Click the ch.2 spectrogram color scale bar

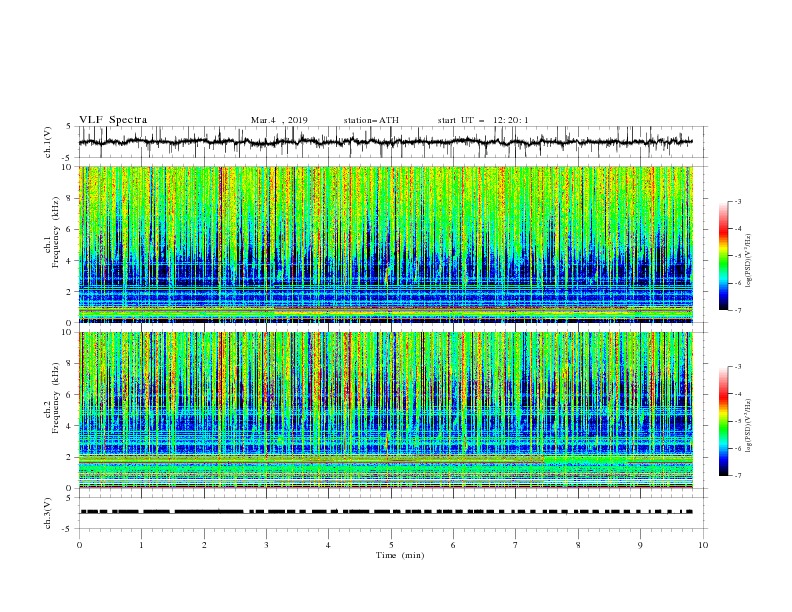pos(723,421)
